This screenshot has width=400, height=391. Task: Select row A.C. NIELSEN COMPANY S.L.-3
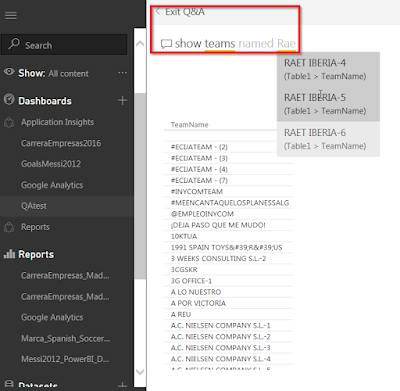coord(228,348)
